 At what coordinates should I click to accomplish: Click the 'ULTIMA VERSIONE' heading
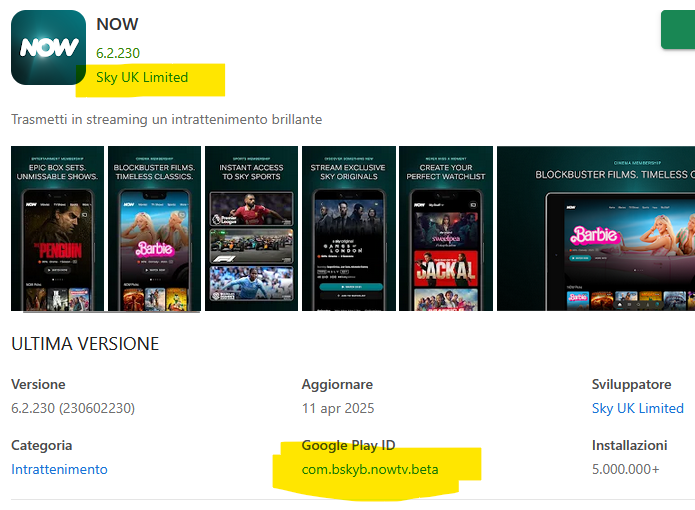85,344
